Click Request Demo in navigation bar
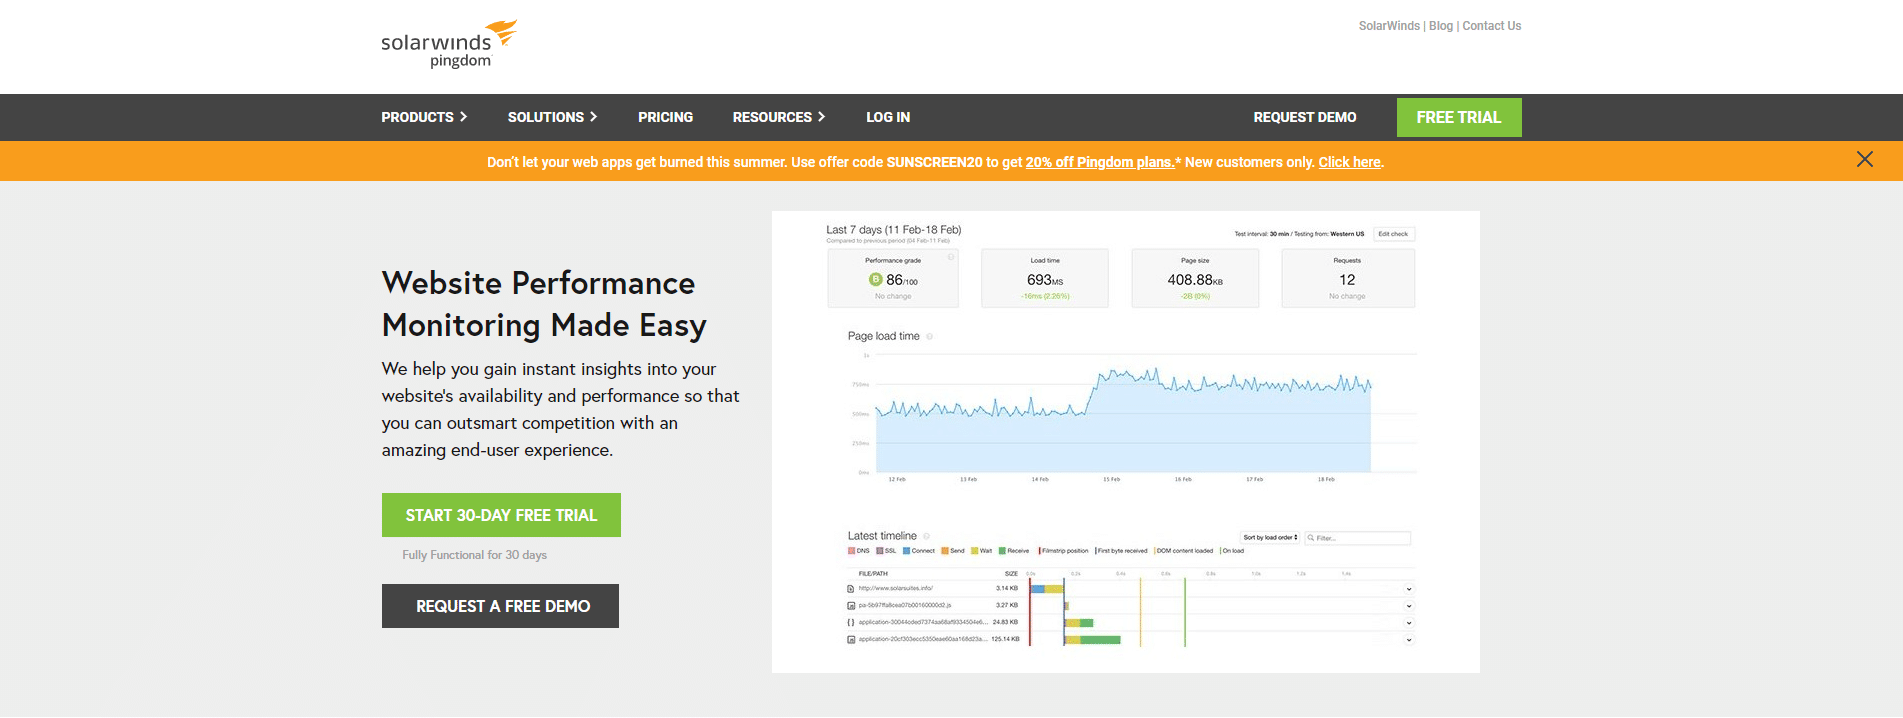This screenshot has width=1903, height=718. 1305,117
